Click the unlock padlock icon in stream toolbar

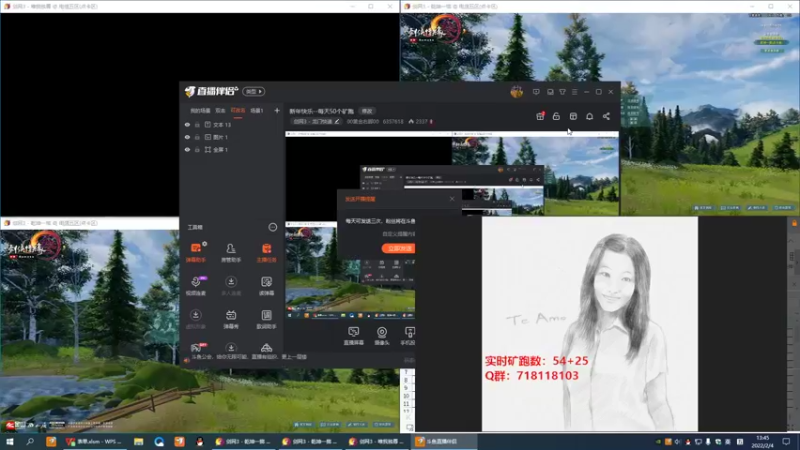coord(556,116)
